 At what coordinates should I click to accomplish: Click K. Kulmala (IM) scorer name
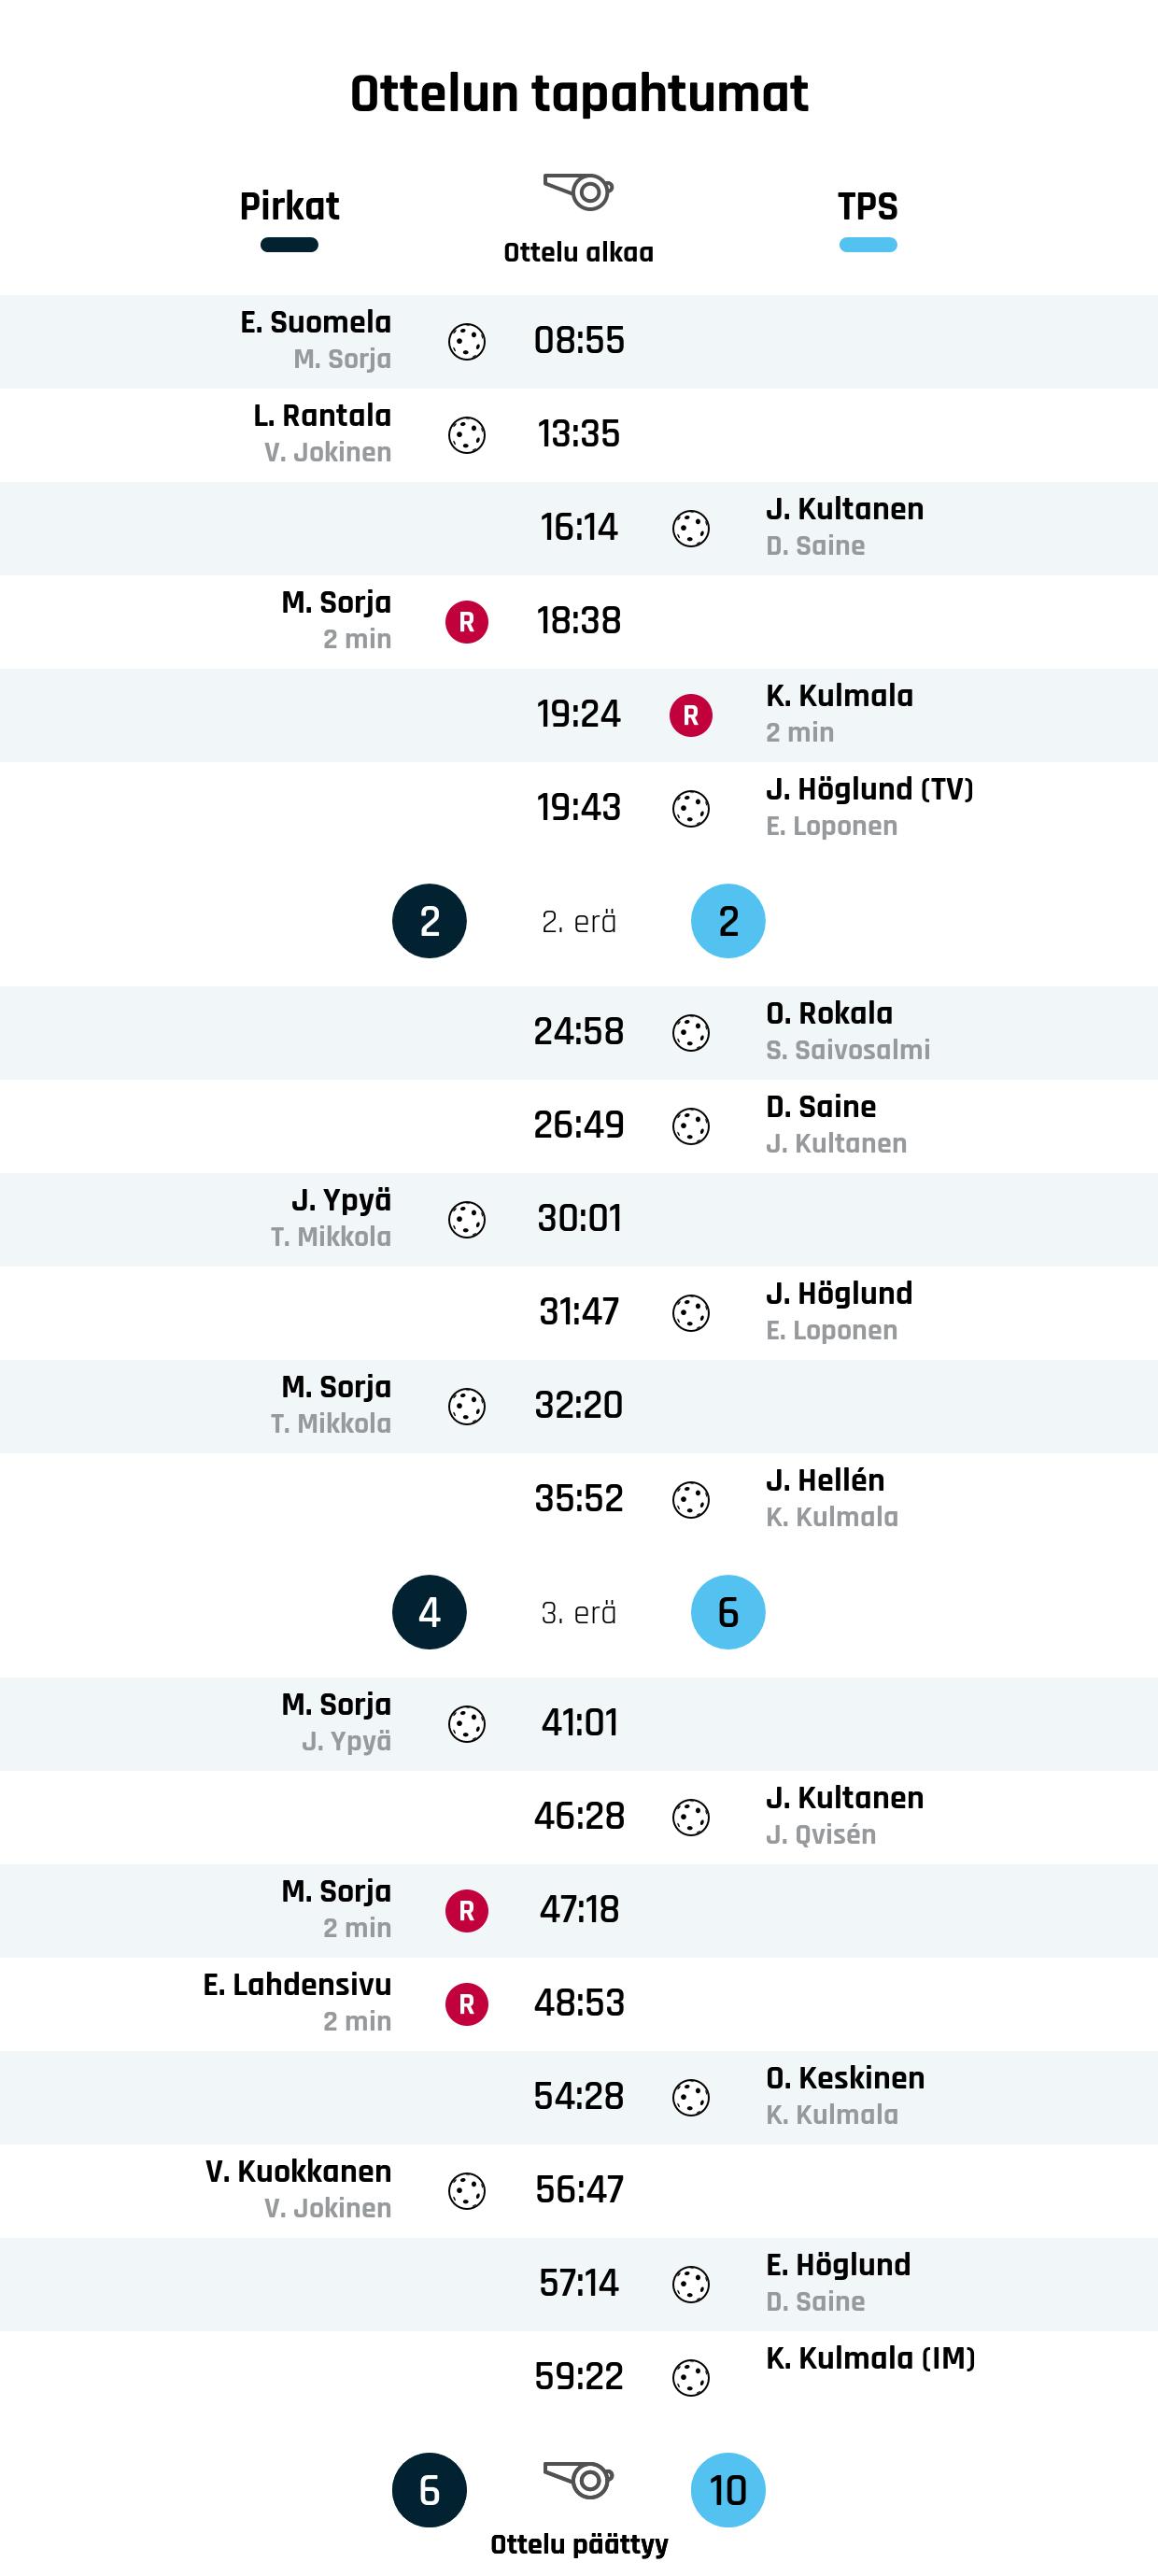click(x=870, y=2358)
